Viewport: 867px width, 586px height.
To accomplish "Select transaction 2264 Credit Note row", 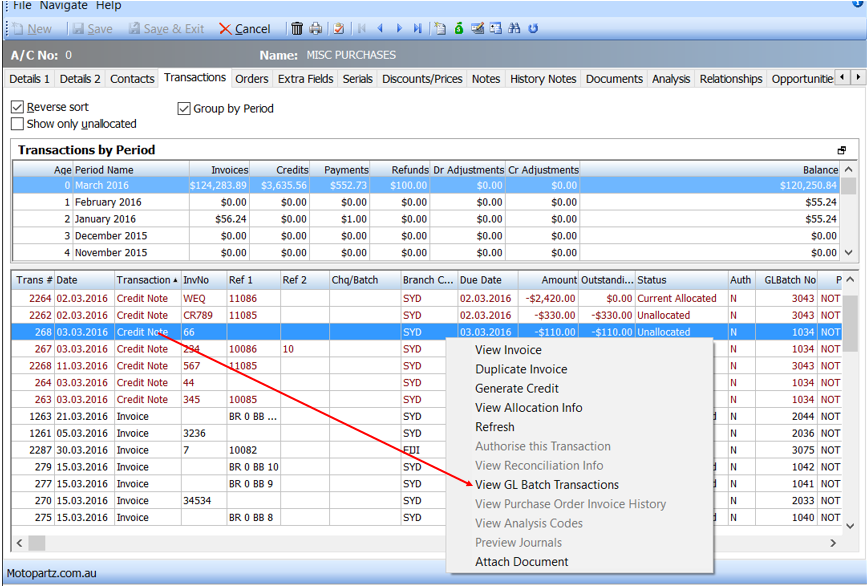I will tap(426, 299).
